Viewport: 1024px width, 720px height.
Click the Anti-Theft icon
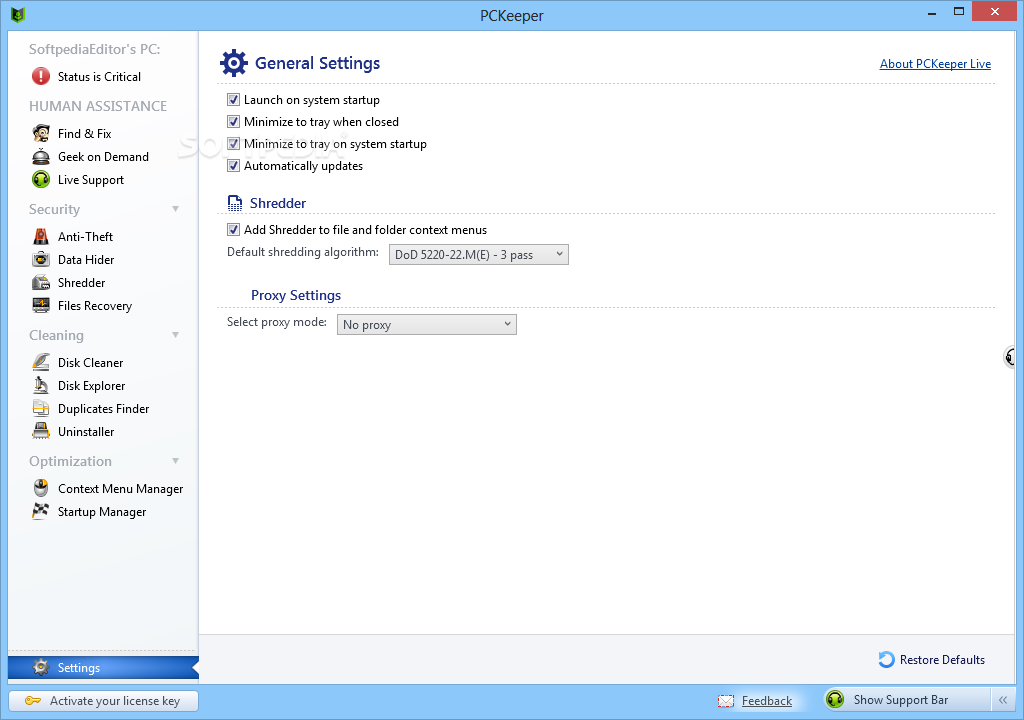[40, 237]
